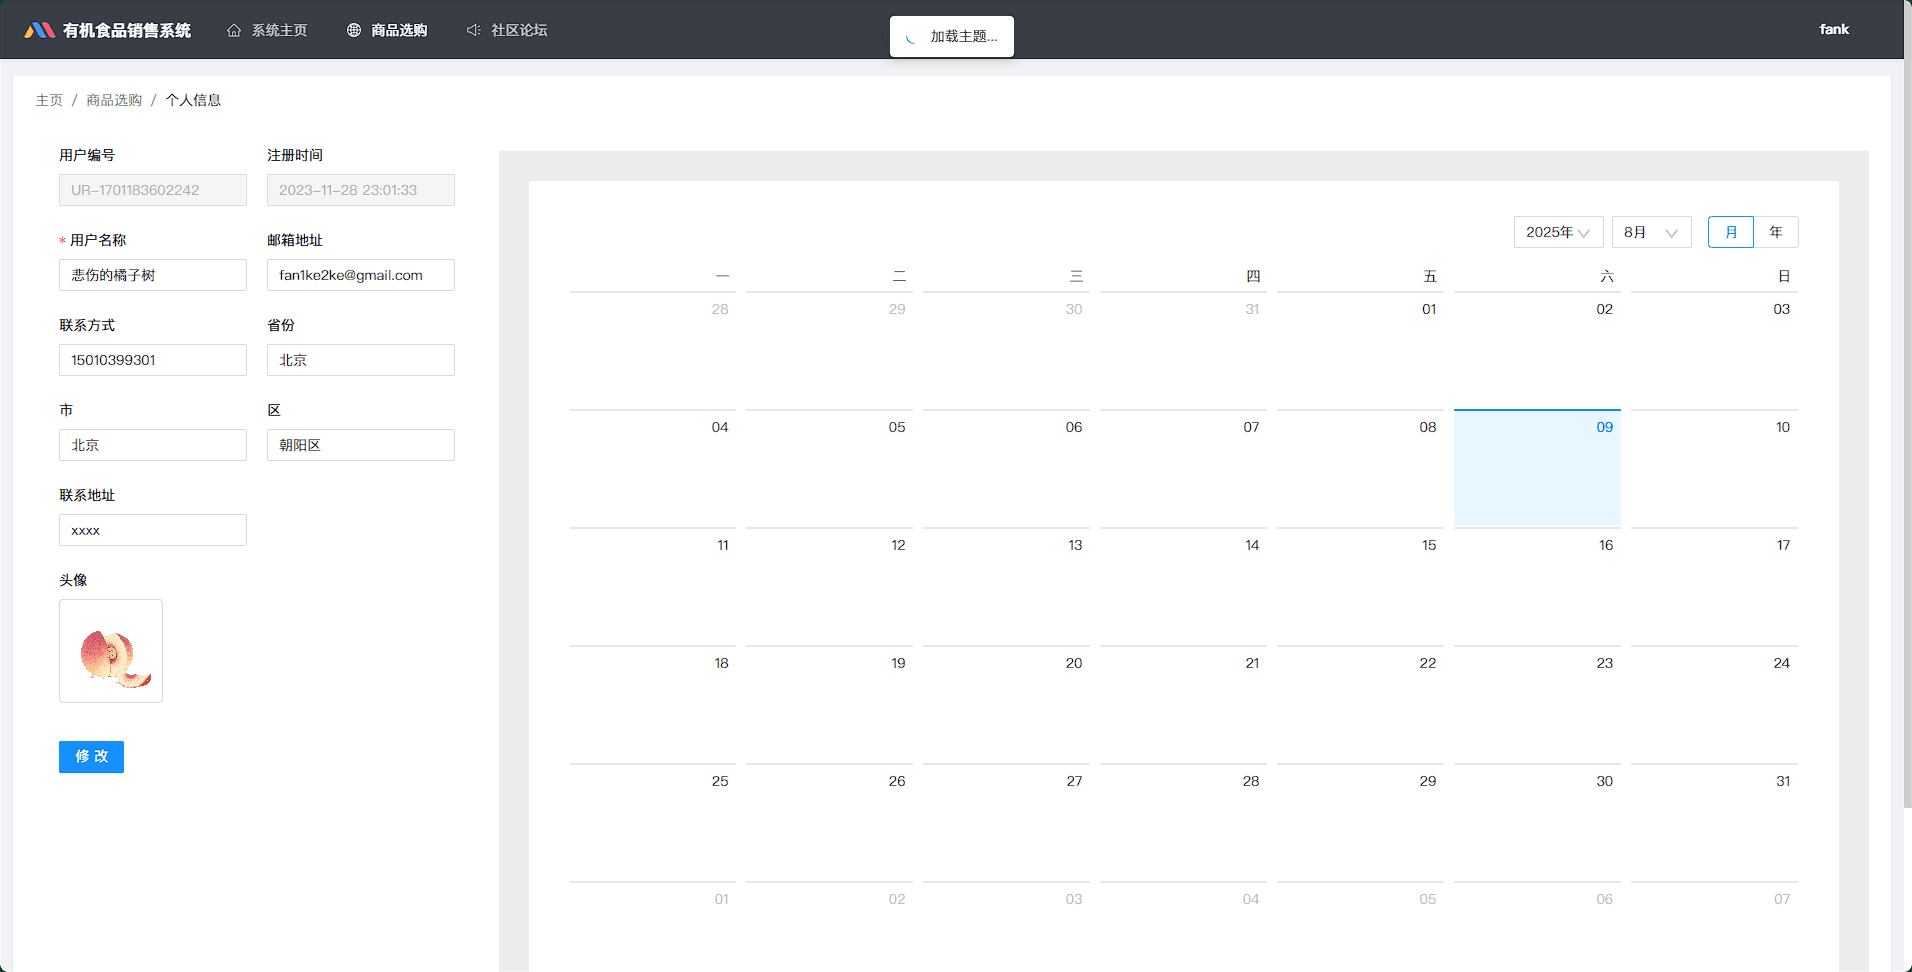
Task: Select next-month date 07 in bottom row
Action: (1714, 926)
